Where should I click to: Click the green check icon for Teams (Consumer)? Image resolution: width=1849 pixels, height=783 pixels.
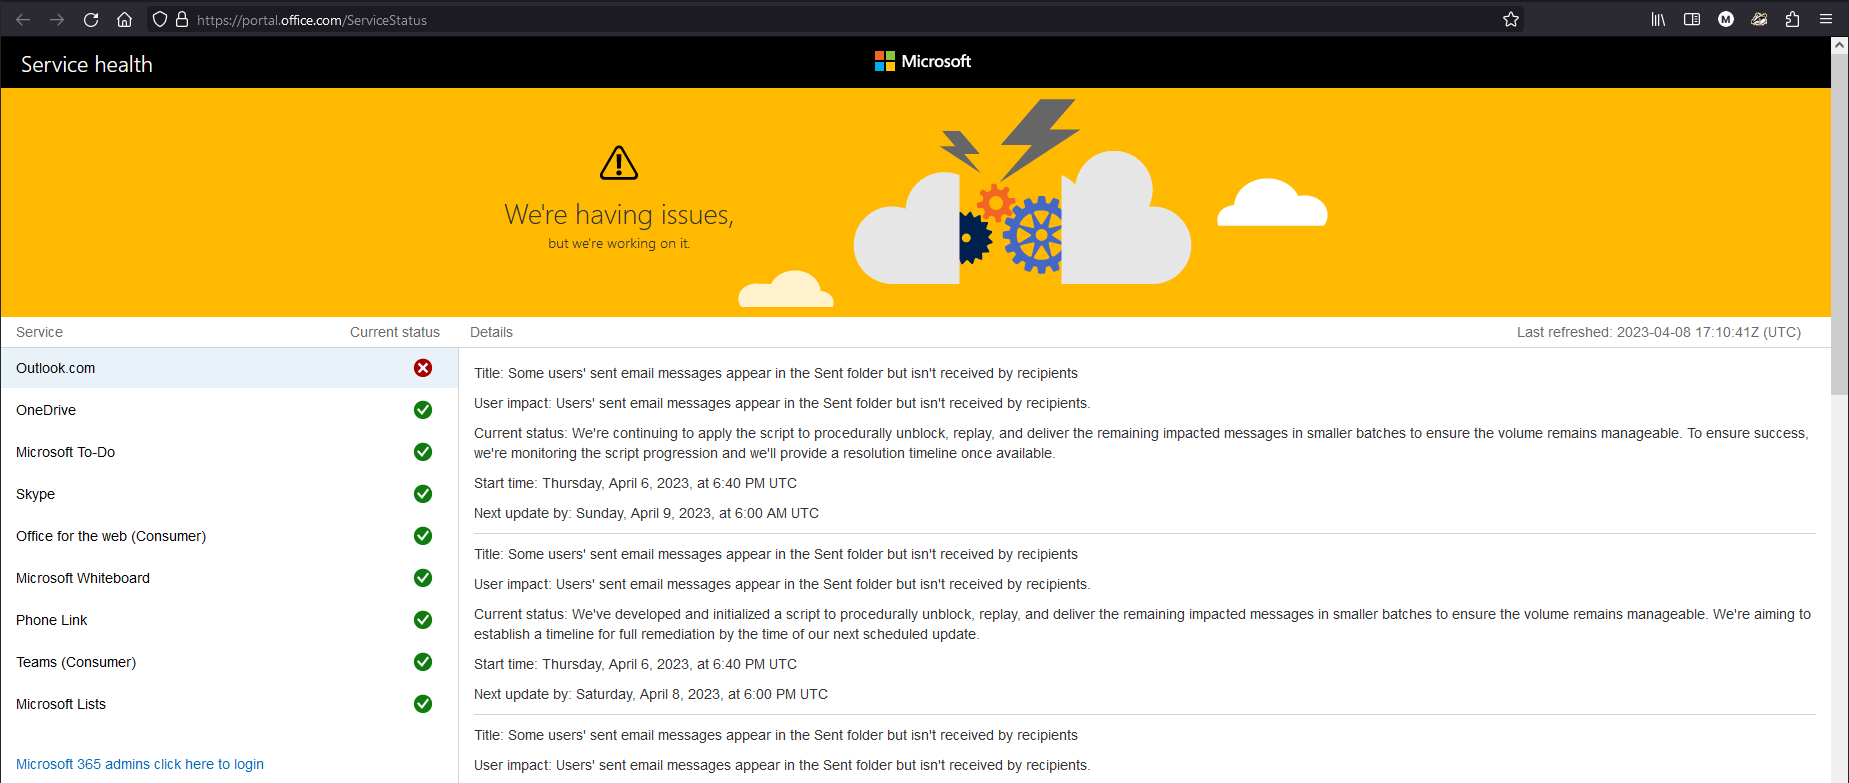423,662
